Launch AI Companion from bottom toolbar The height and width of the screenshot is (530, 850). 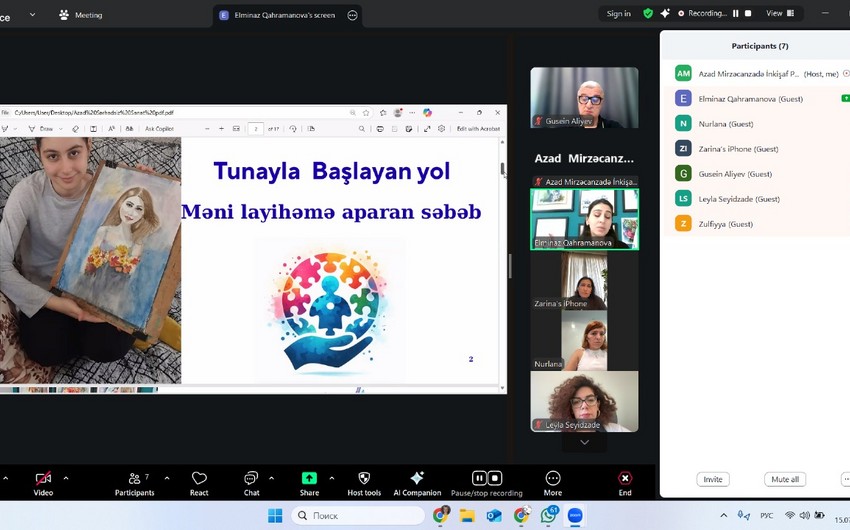click(x=417, y=483)
